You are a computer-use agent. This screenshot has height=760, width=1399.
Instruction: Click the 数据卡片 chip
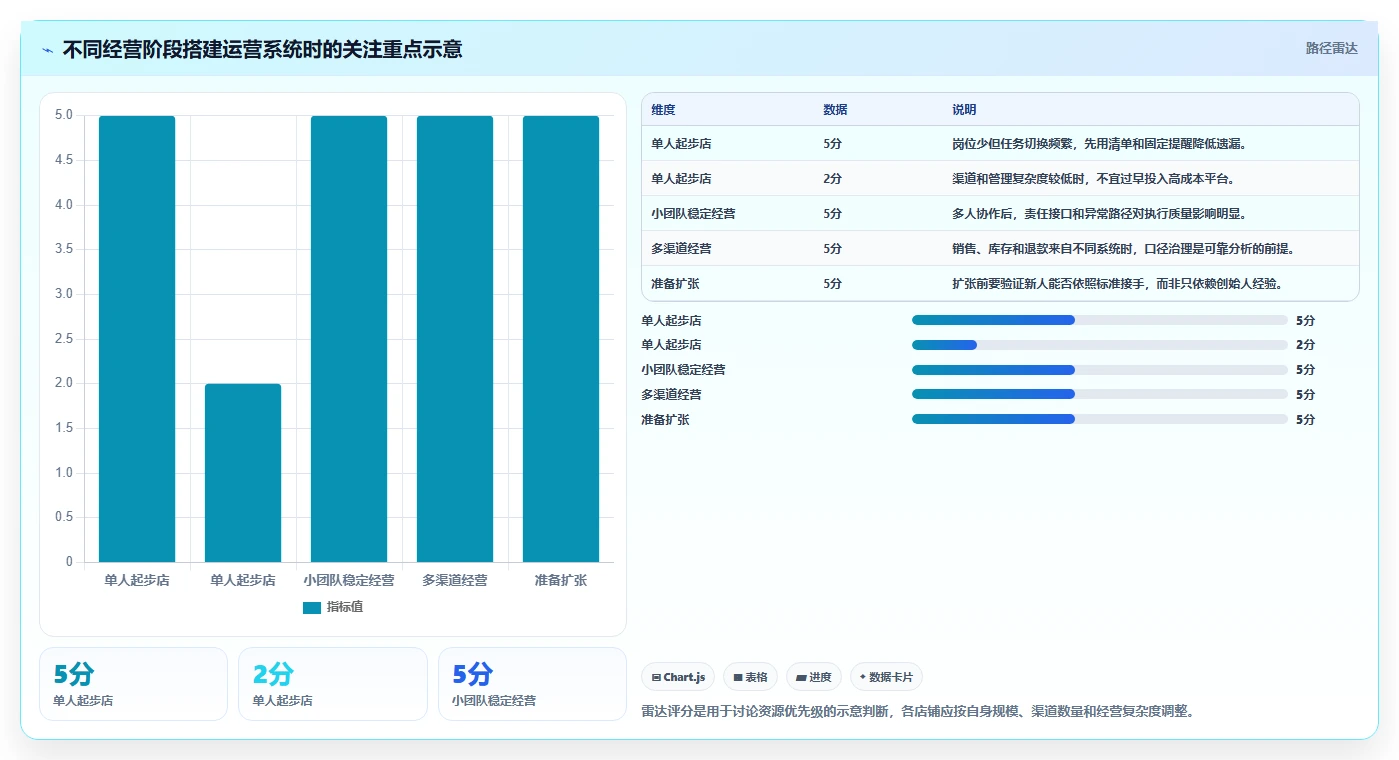pyautogui.click(x=886, y=677)
